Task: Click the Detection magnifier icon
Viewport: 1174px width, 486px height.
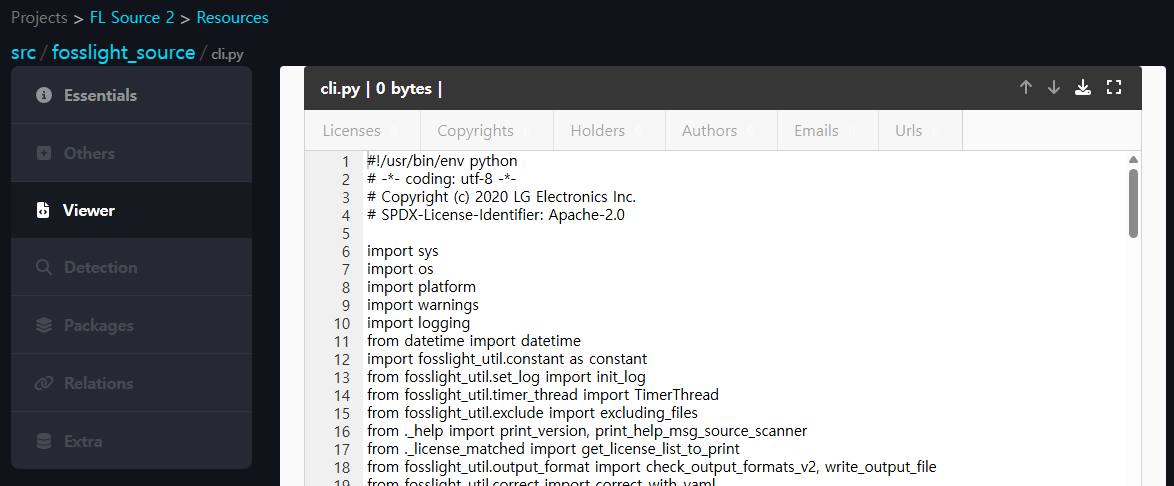Action: [x=44, y=267]
